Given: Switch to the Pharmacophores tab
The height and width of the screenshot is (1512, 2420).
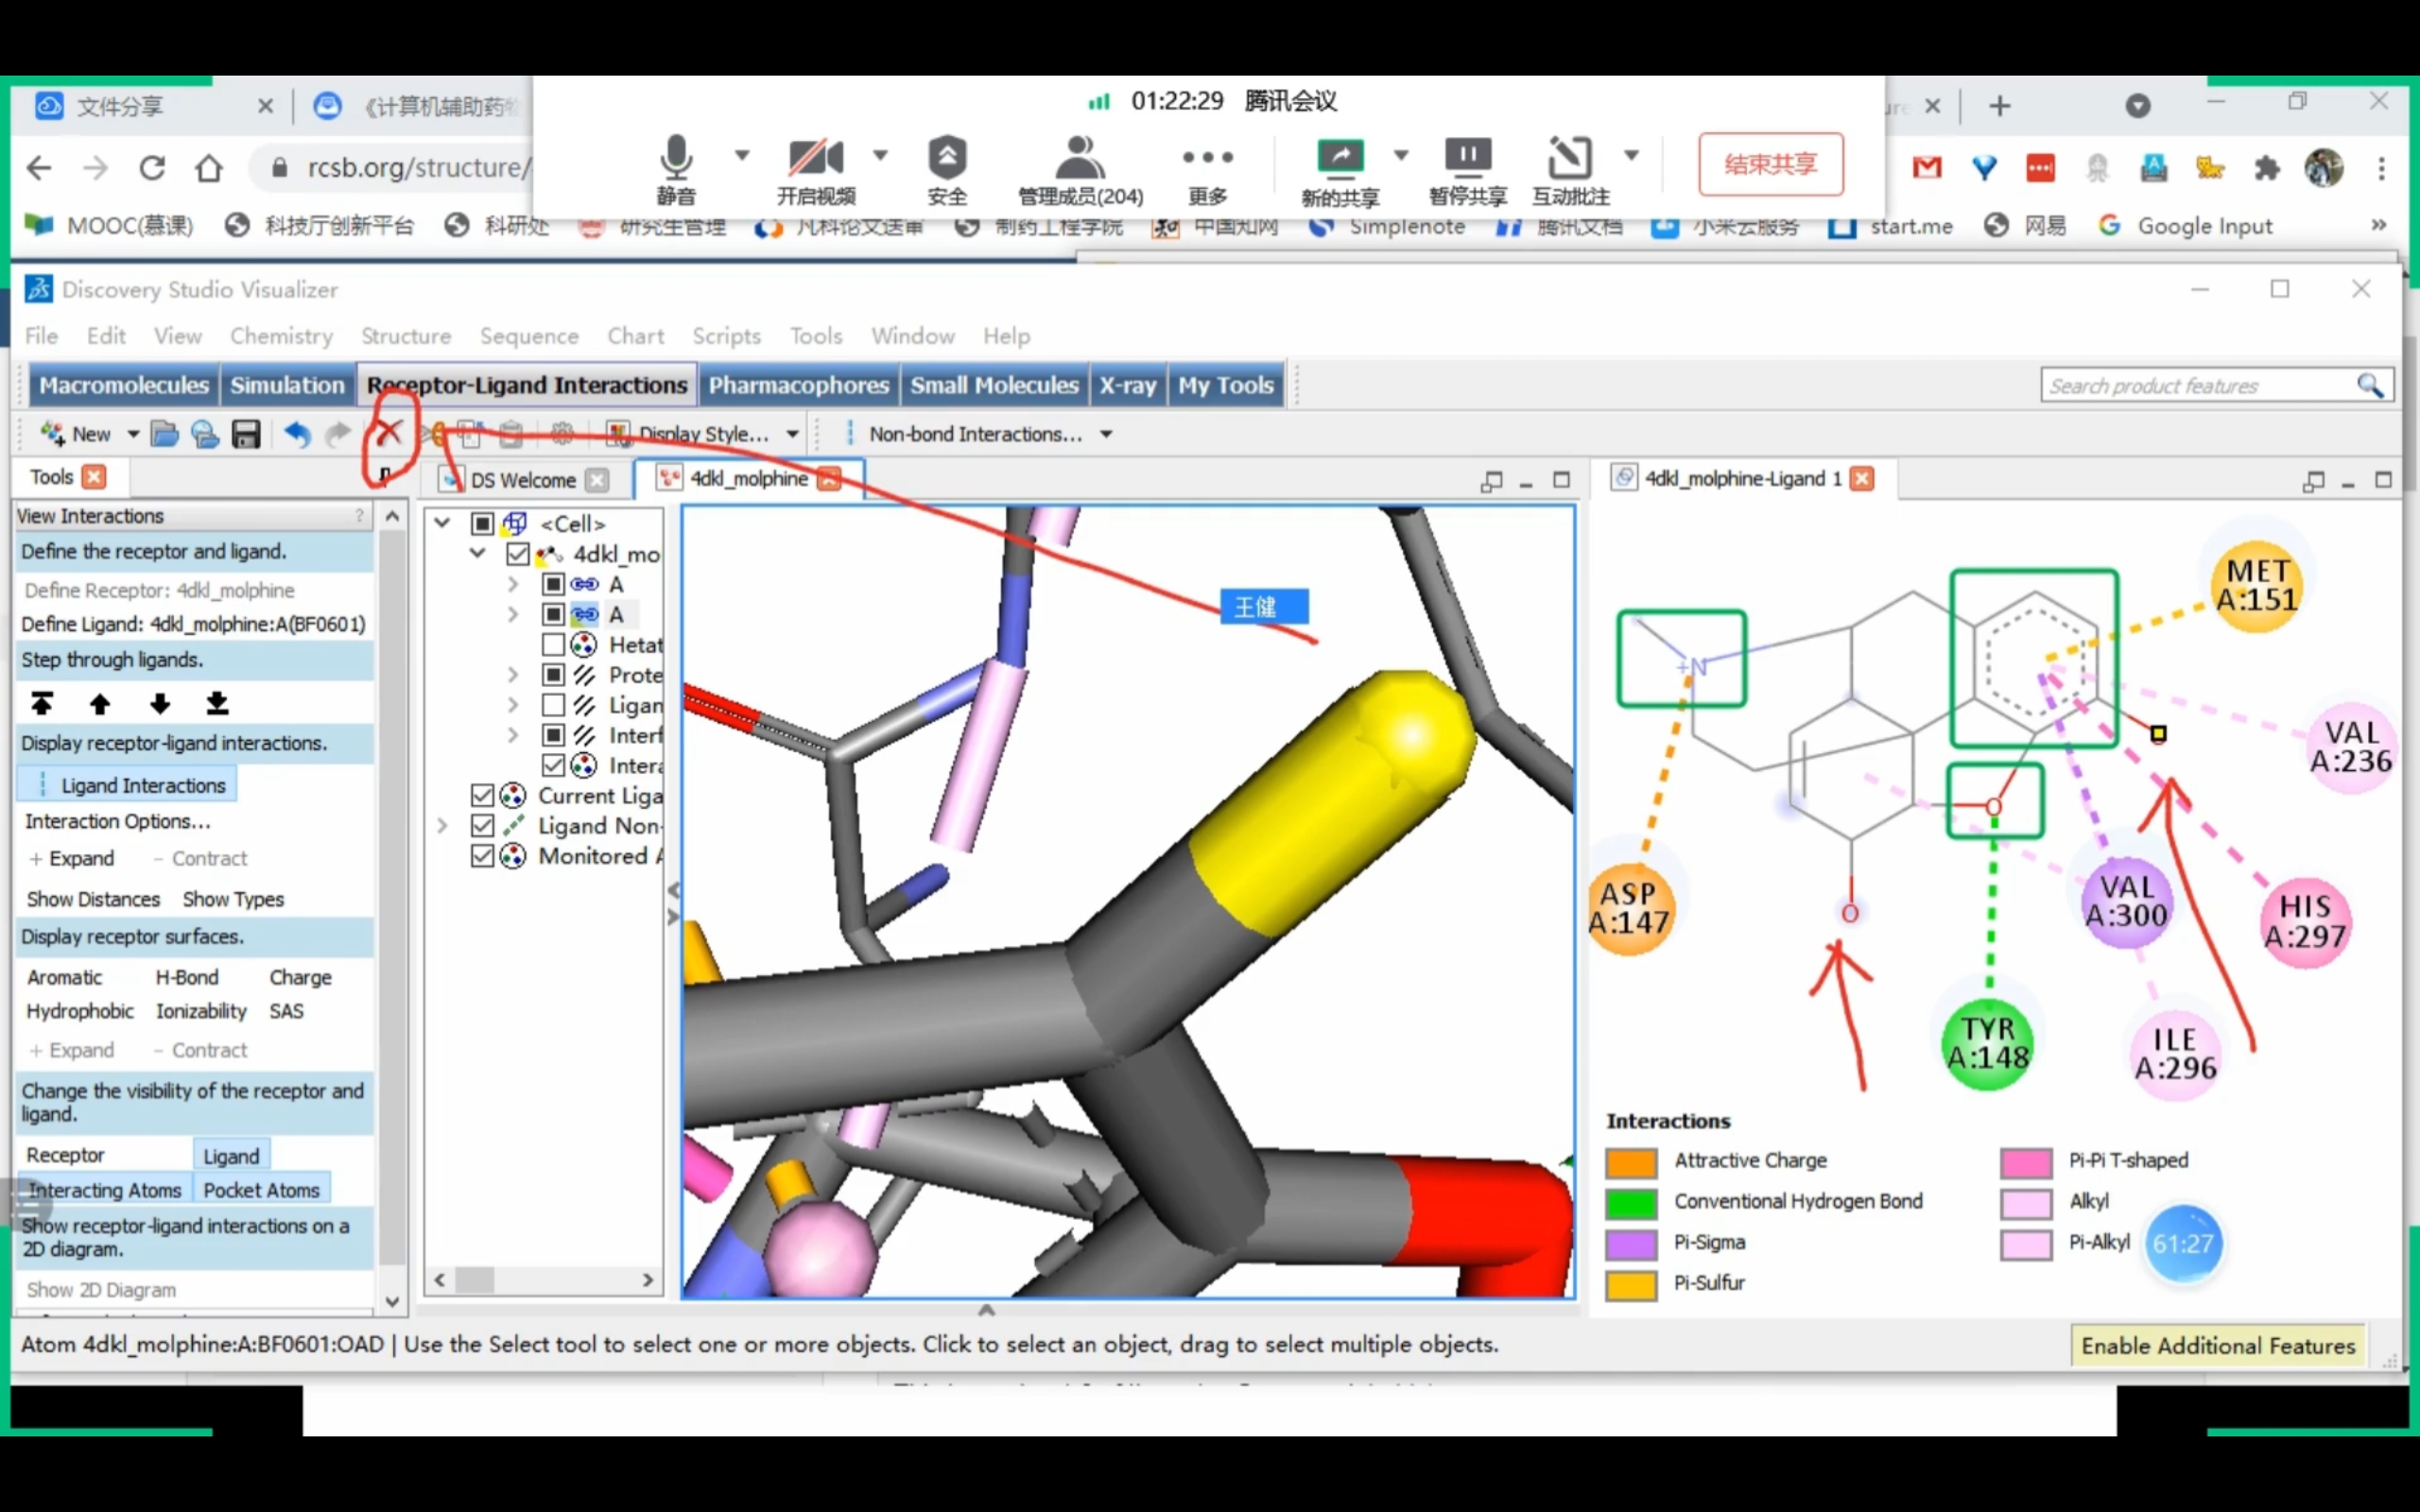Looking at the screenshot, I should [799, 385].
